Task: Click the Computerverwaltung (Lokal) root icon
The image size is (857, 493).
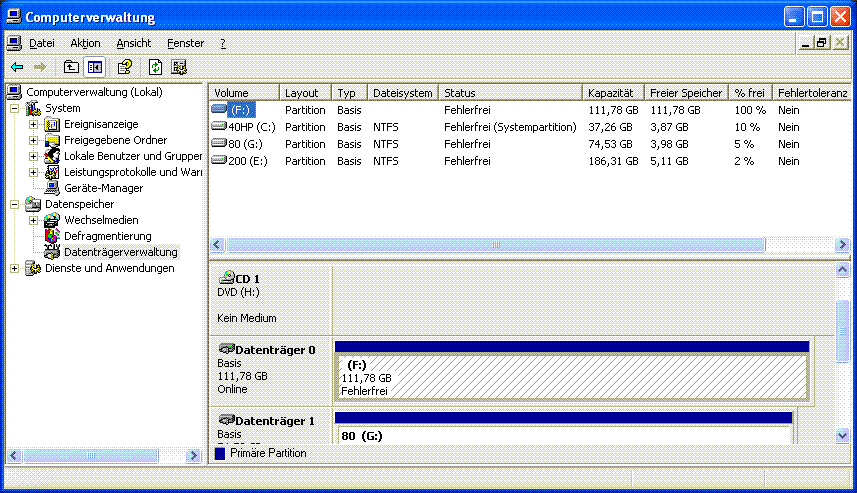Action: click(15, 92)
